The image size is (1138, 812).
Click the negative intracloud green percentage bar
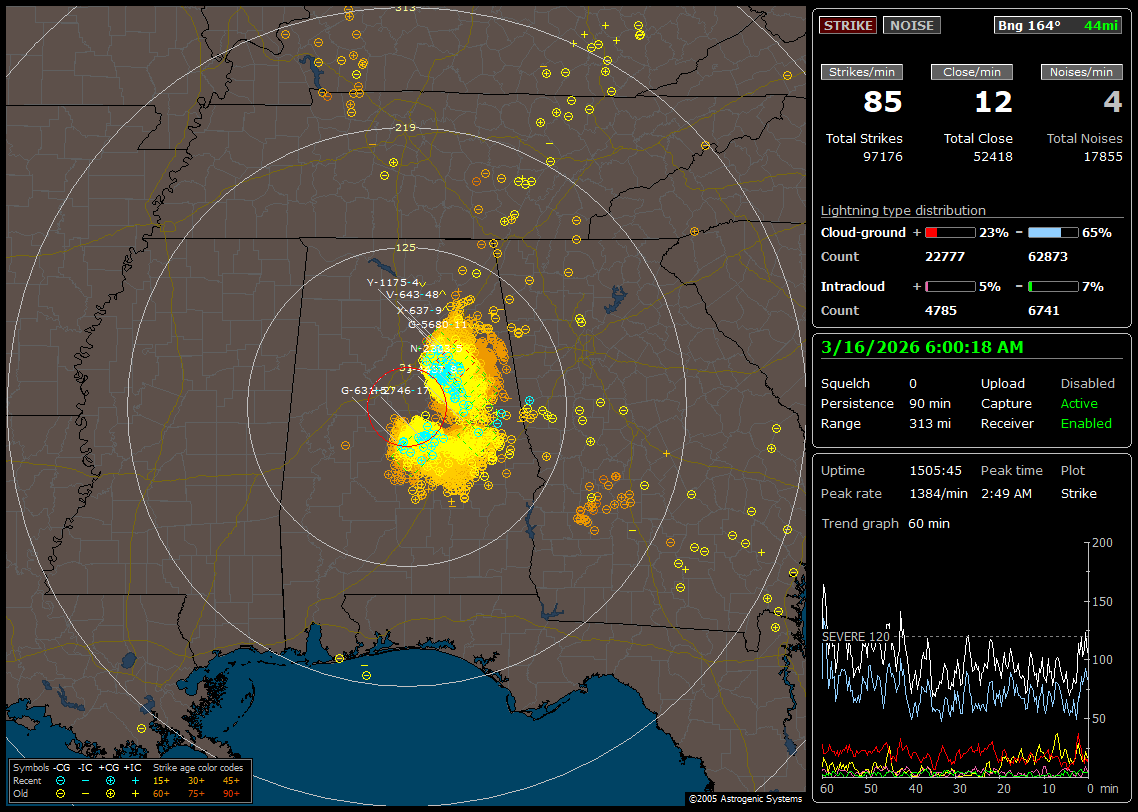[1052, 286]
